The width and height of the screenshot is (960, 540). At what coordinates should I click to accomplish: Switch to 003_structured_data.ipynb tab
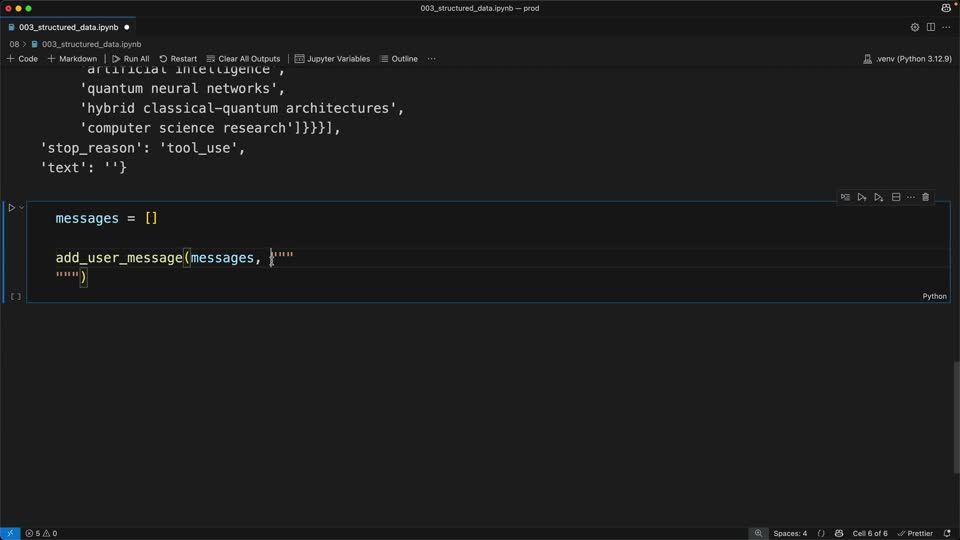69,27
